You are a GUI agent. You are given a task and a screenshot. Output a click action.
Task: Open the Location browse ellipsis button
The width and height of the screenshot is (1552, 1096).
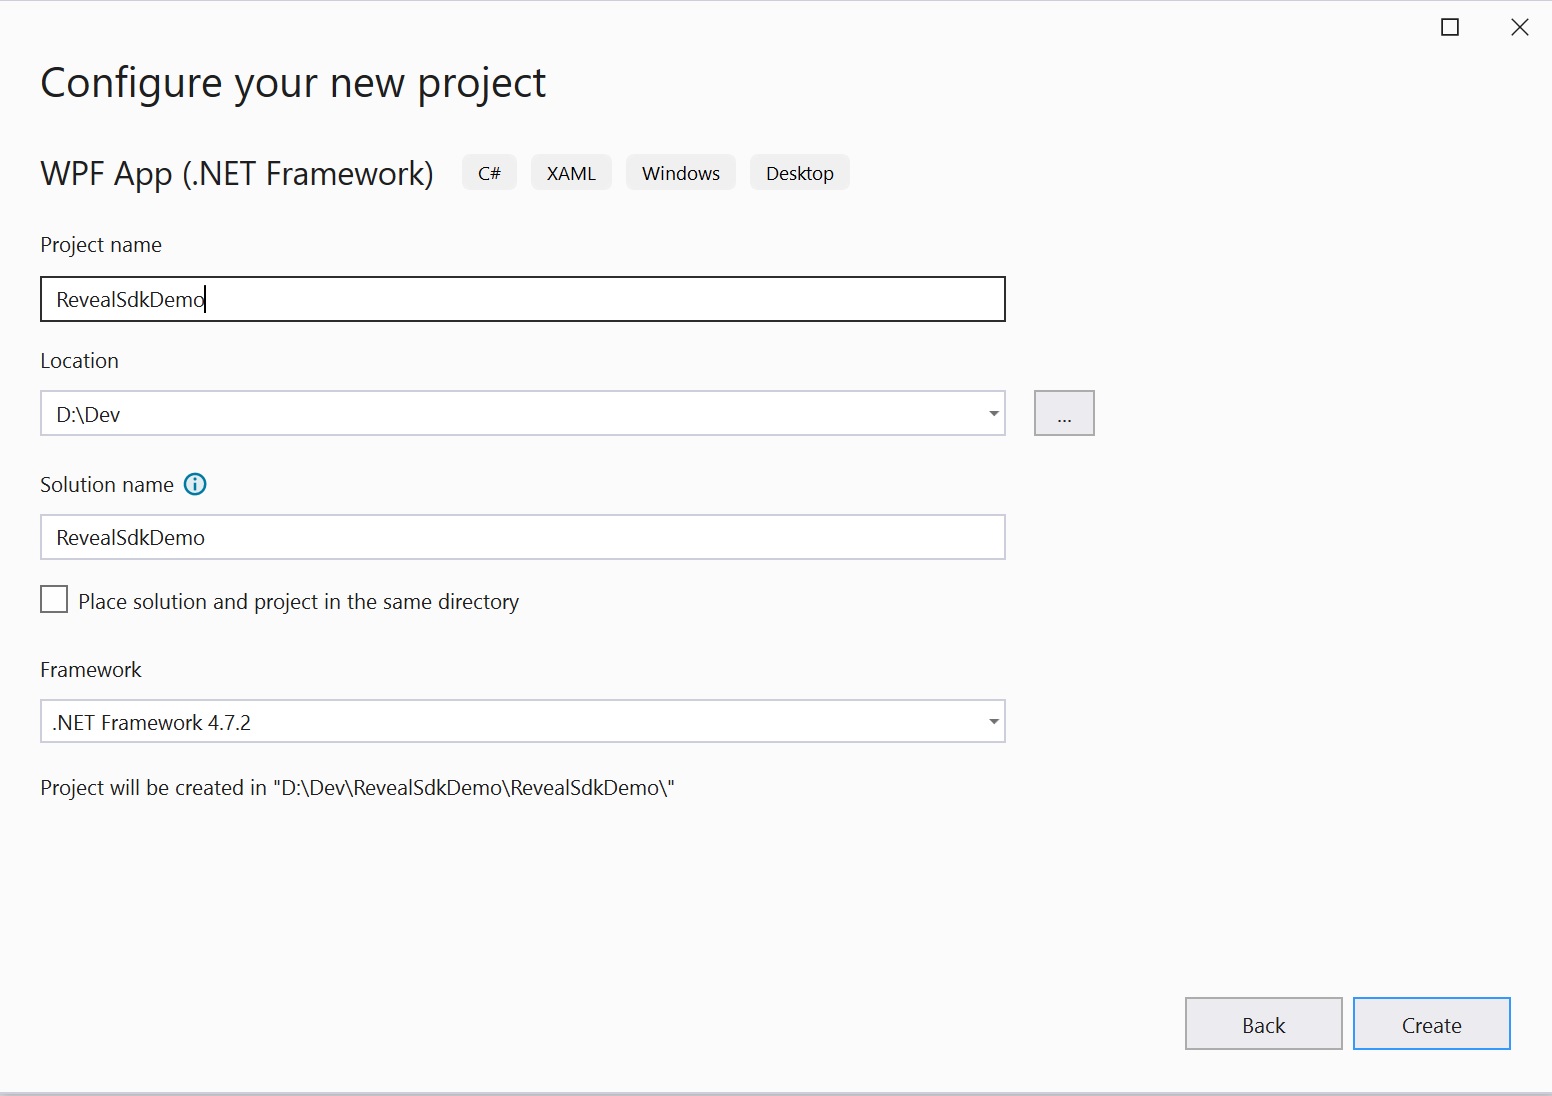pyautogui.click(x=1063, y=413)
